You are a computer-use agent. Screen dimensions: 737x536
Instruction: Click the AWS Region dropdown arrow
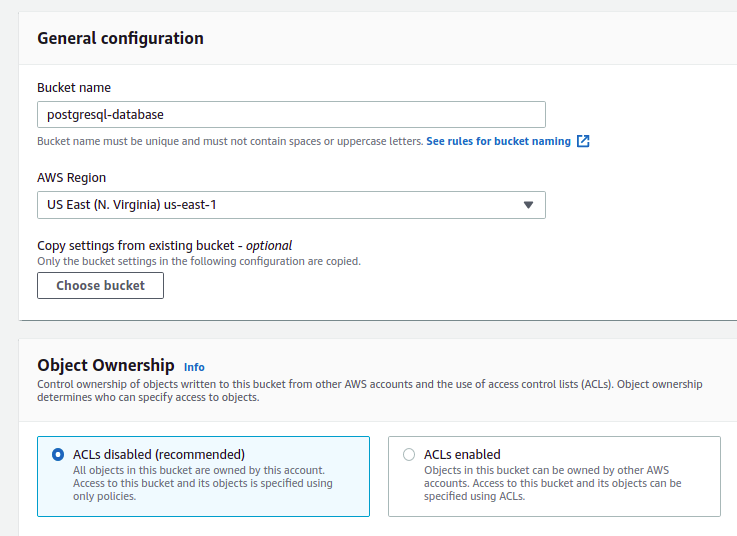click(x=529, y=205)
